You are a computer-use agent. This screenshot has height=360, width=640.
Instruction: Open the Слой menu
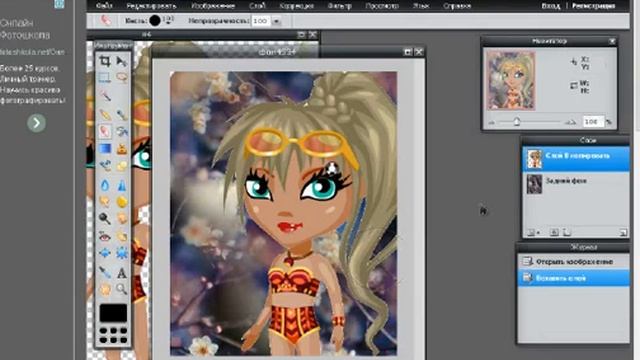pos(257,6)
